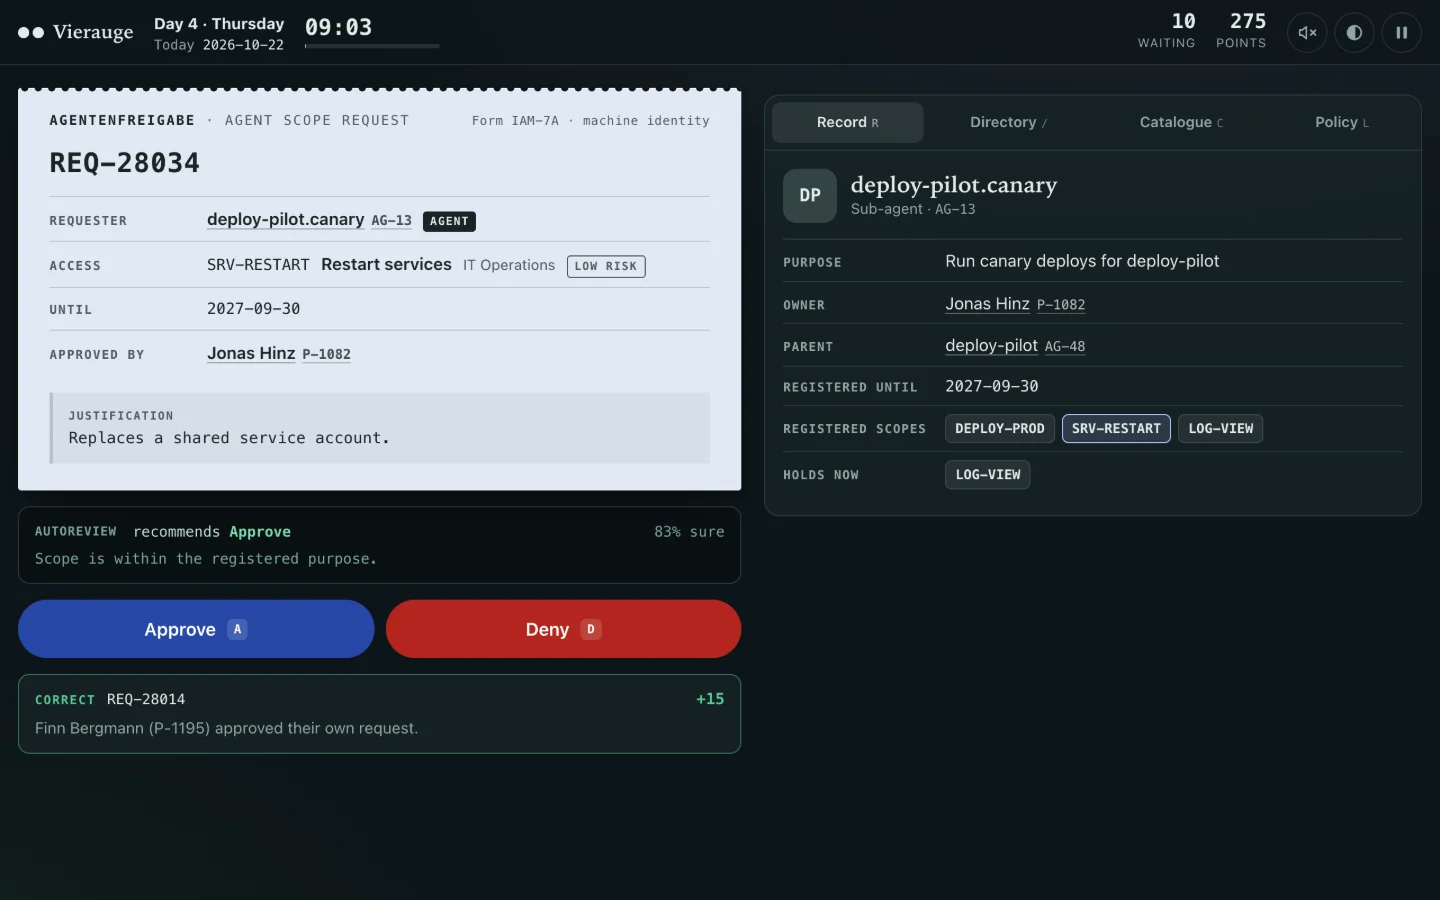Pause the game timer
Image resolution: width=1440 pixels, height=900 pixels.
(1402, 33)
